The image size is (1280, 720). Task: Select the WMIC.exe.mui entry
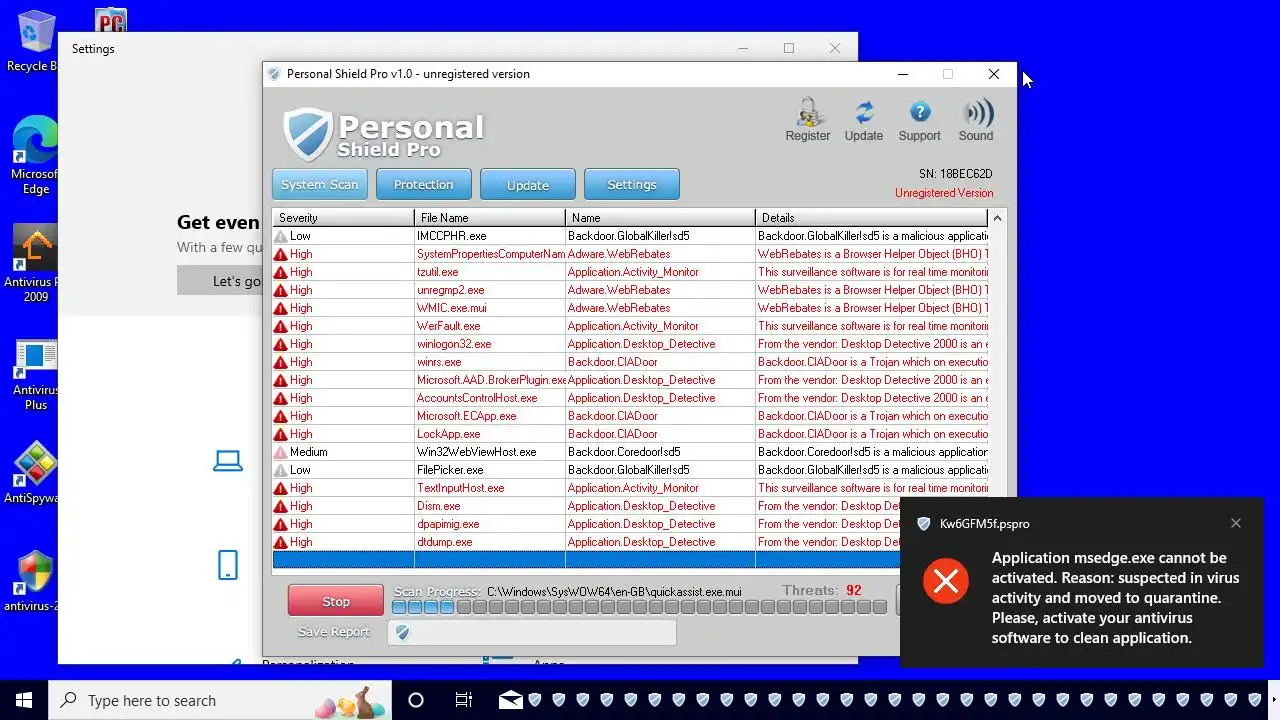630,308
